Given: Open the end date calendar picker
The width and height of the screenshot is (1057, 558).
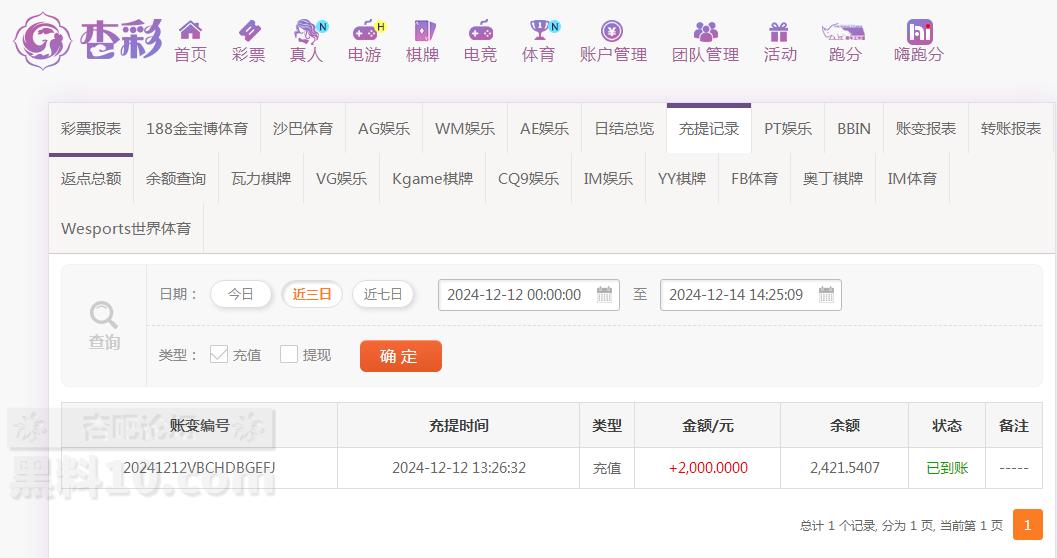Looking at the screenshot, I should (x=826, y=294).
